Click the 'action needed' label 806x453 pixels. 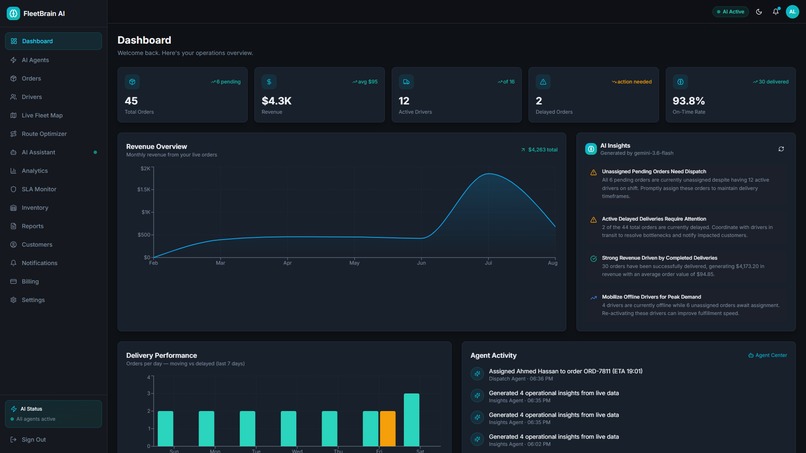[632, 82]
